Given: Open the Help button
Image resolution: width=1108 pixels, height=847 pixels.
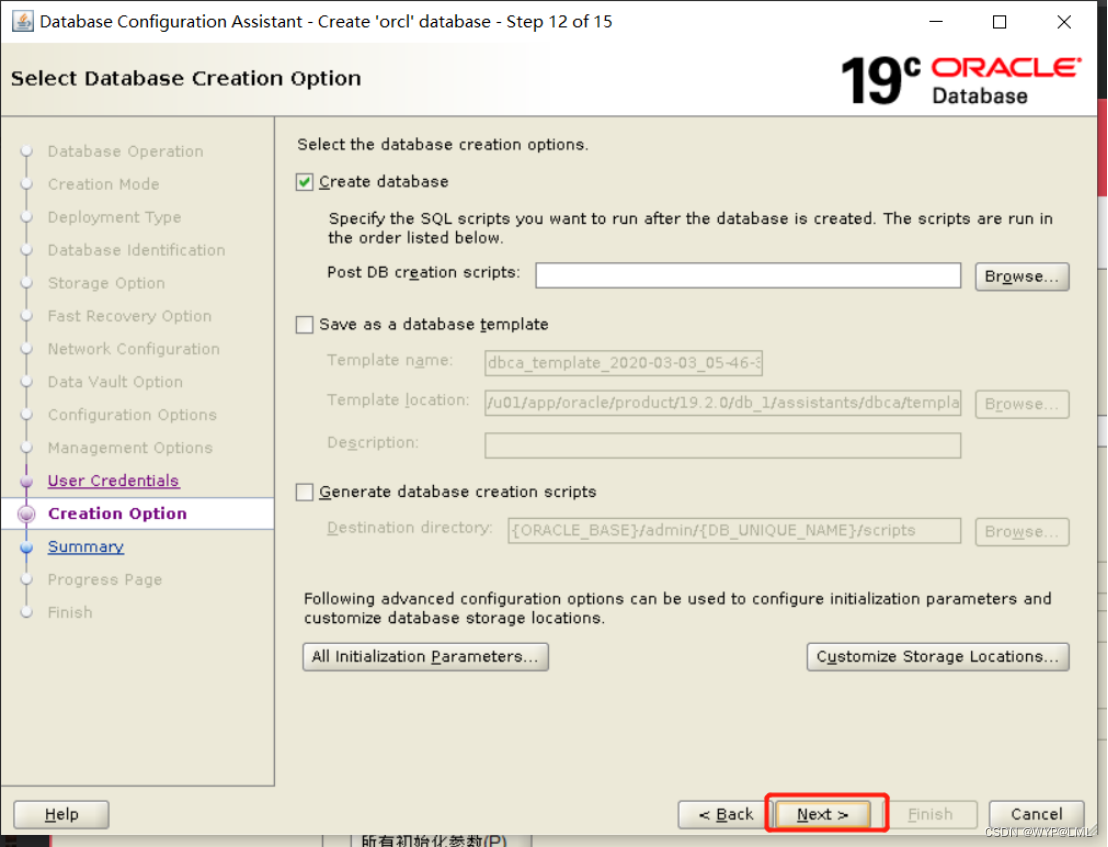Looking at the screenshot, I should pos(61,814).
